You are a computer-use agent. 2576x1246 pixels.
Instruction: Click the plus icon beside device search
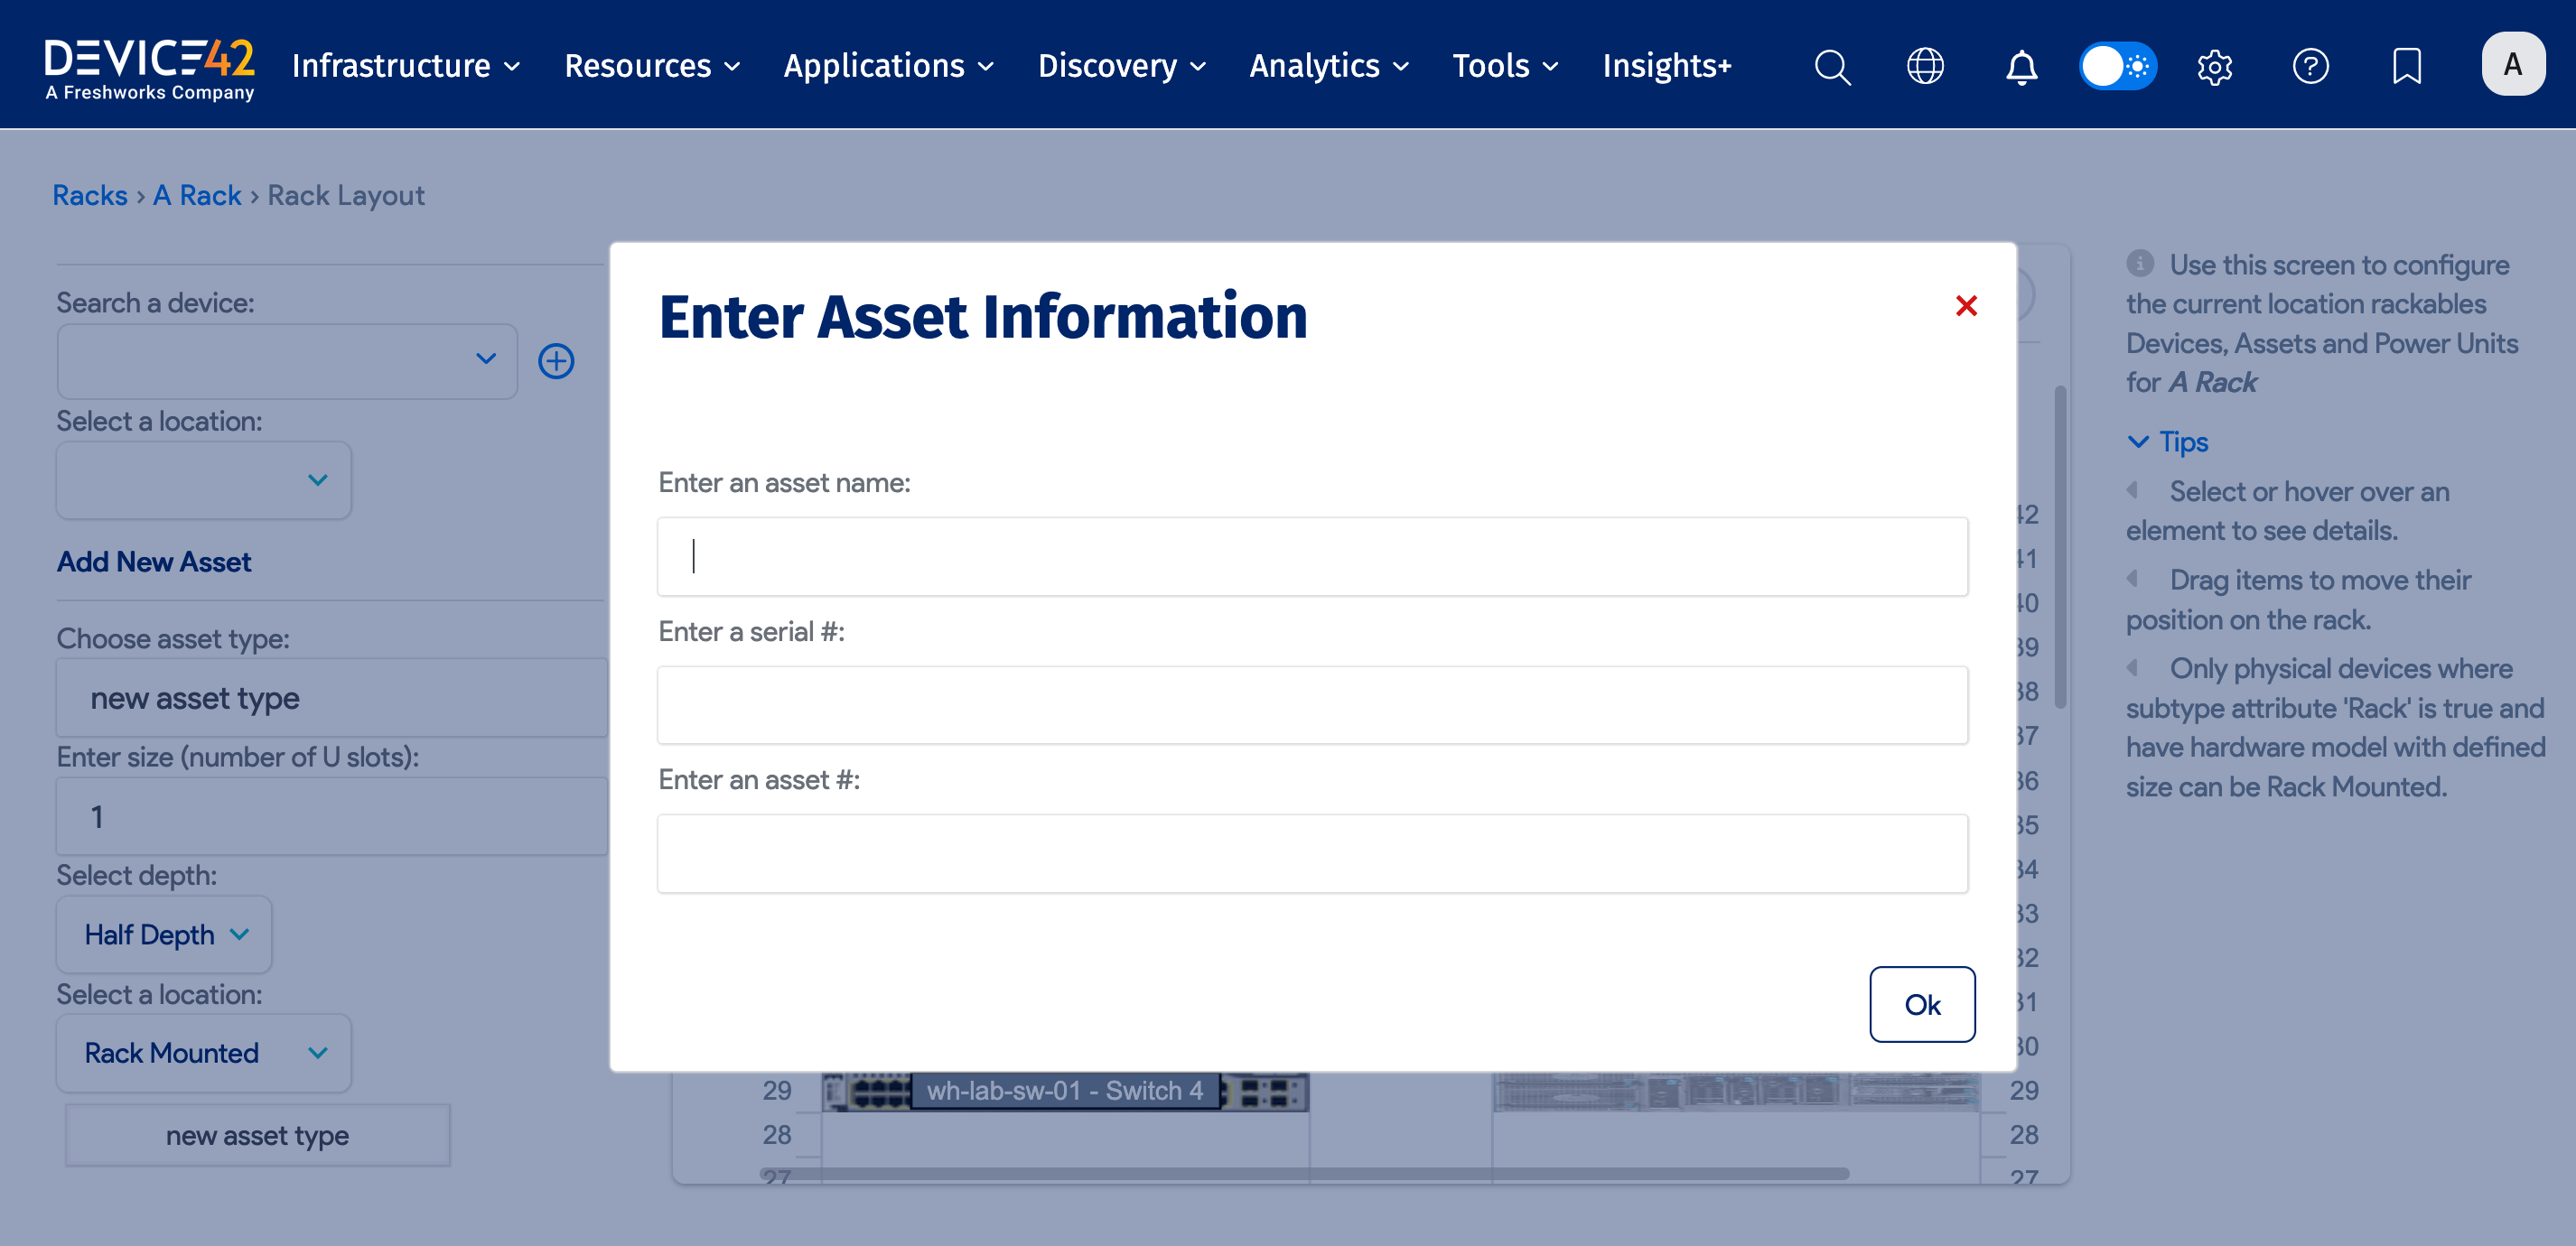click(556, 361)
